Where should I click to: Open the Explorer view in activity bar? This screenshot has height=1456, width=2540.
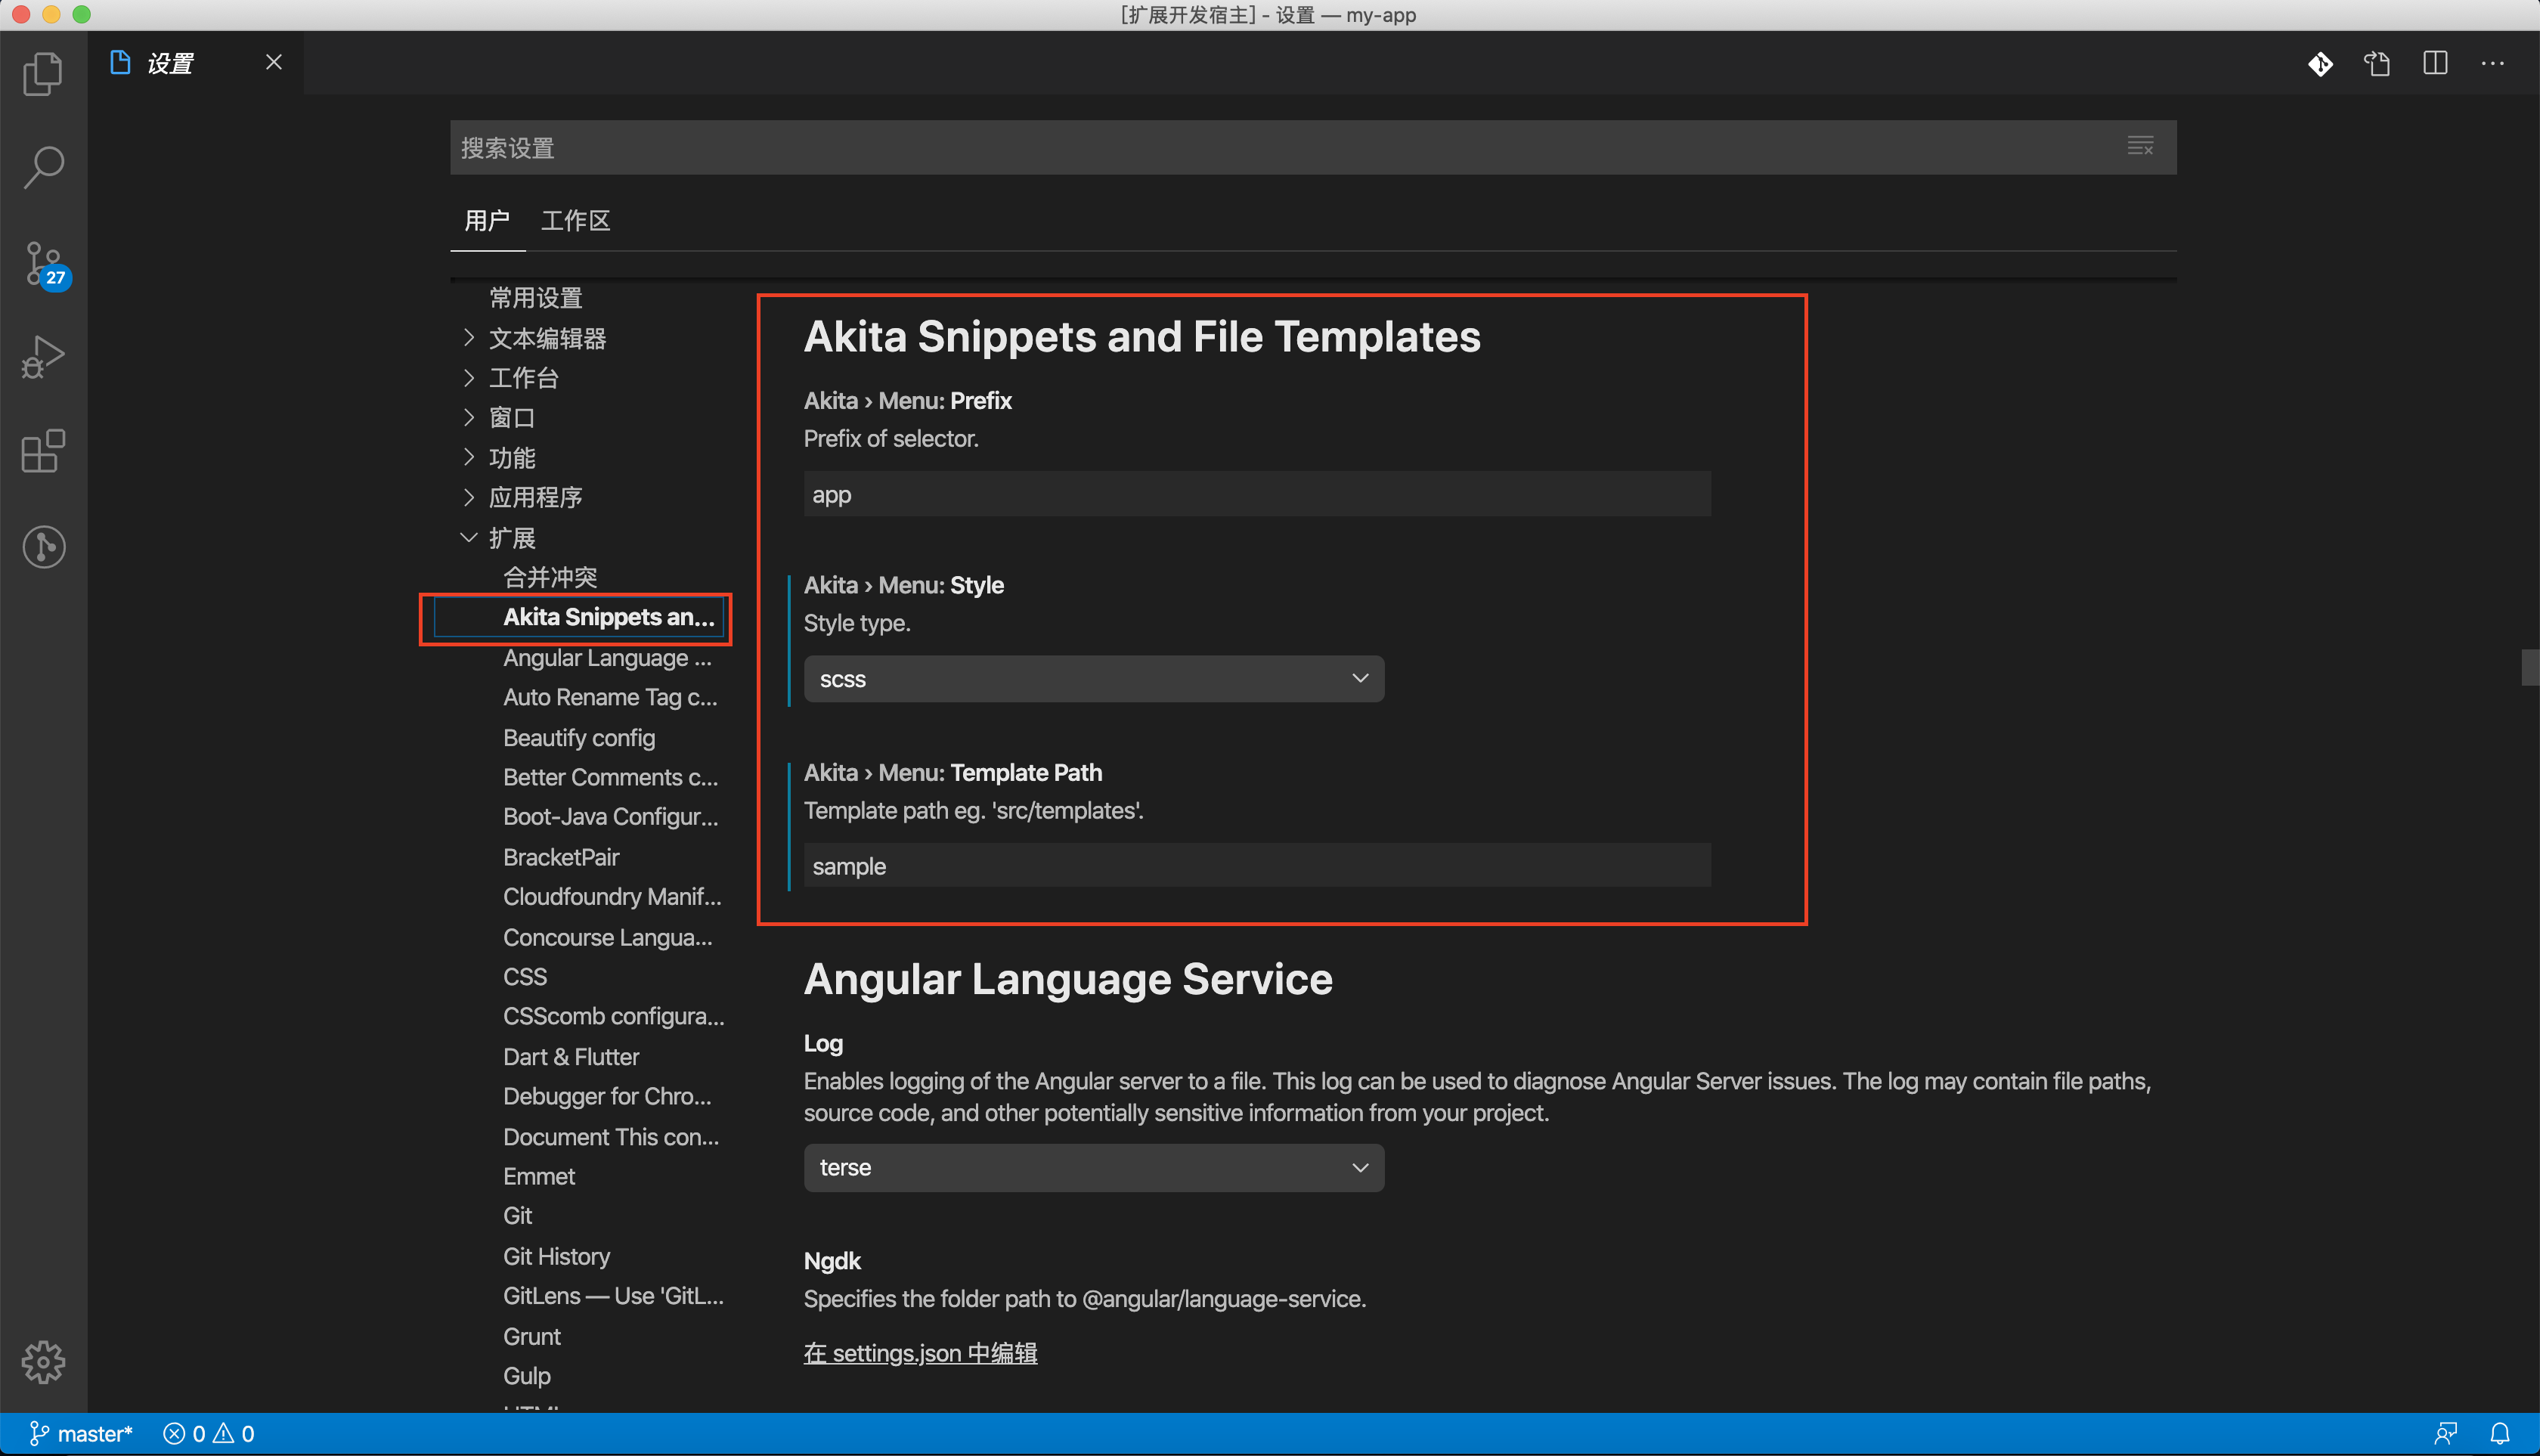43,73
